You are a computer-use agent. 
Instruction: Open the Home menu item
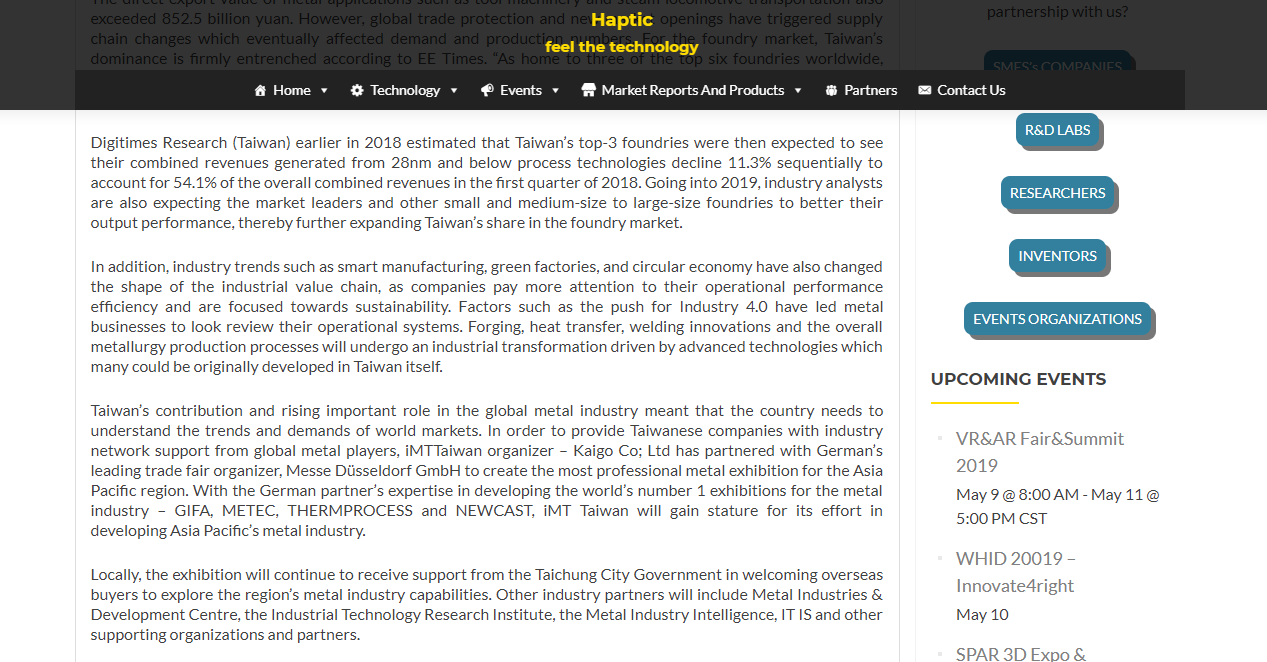[x=291, y=90]
